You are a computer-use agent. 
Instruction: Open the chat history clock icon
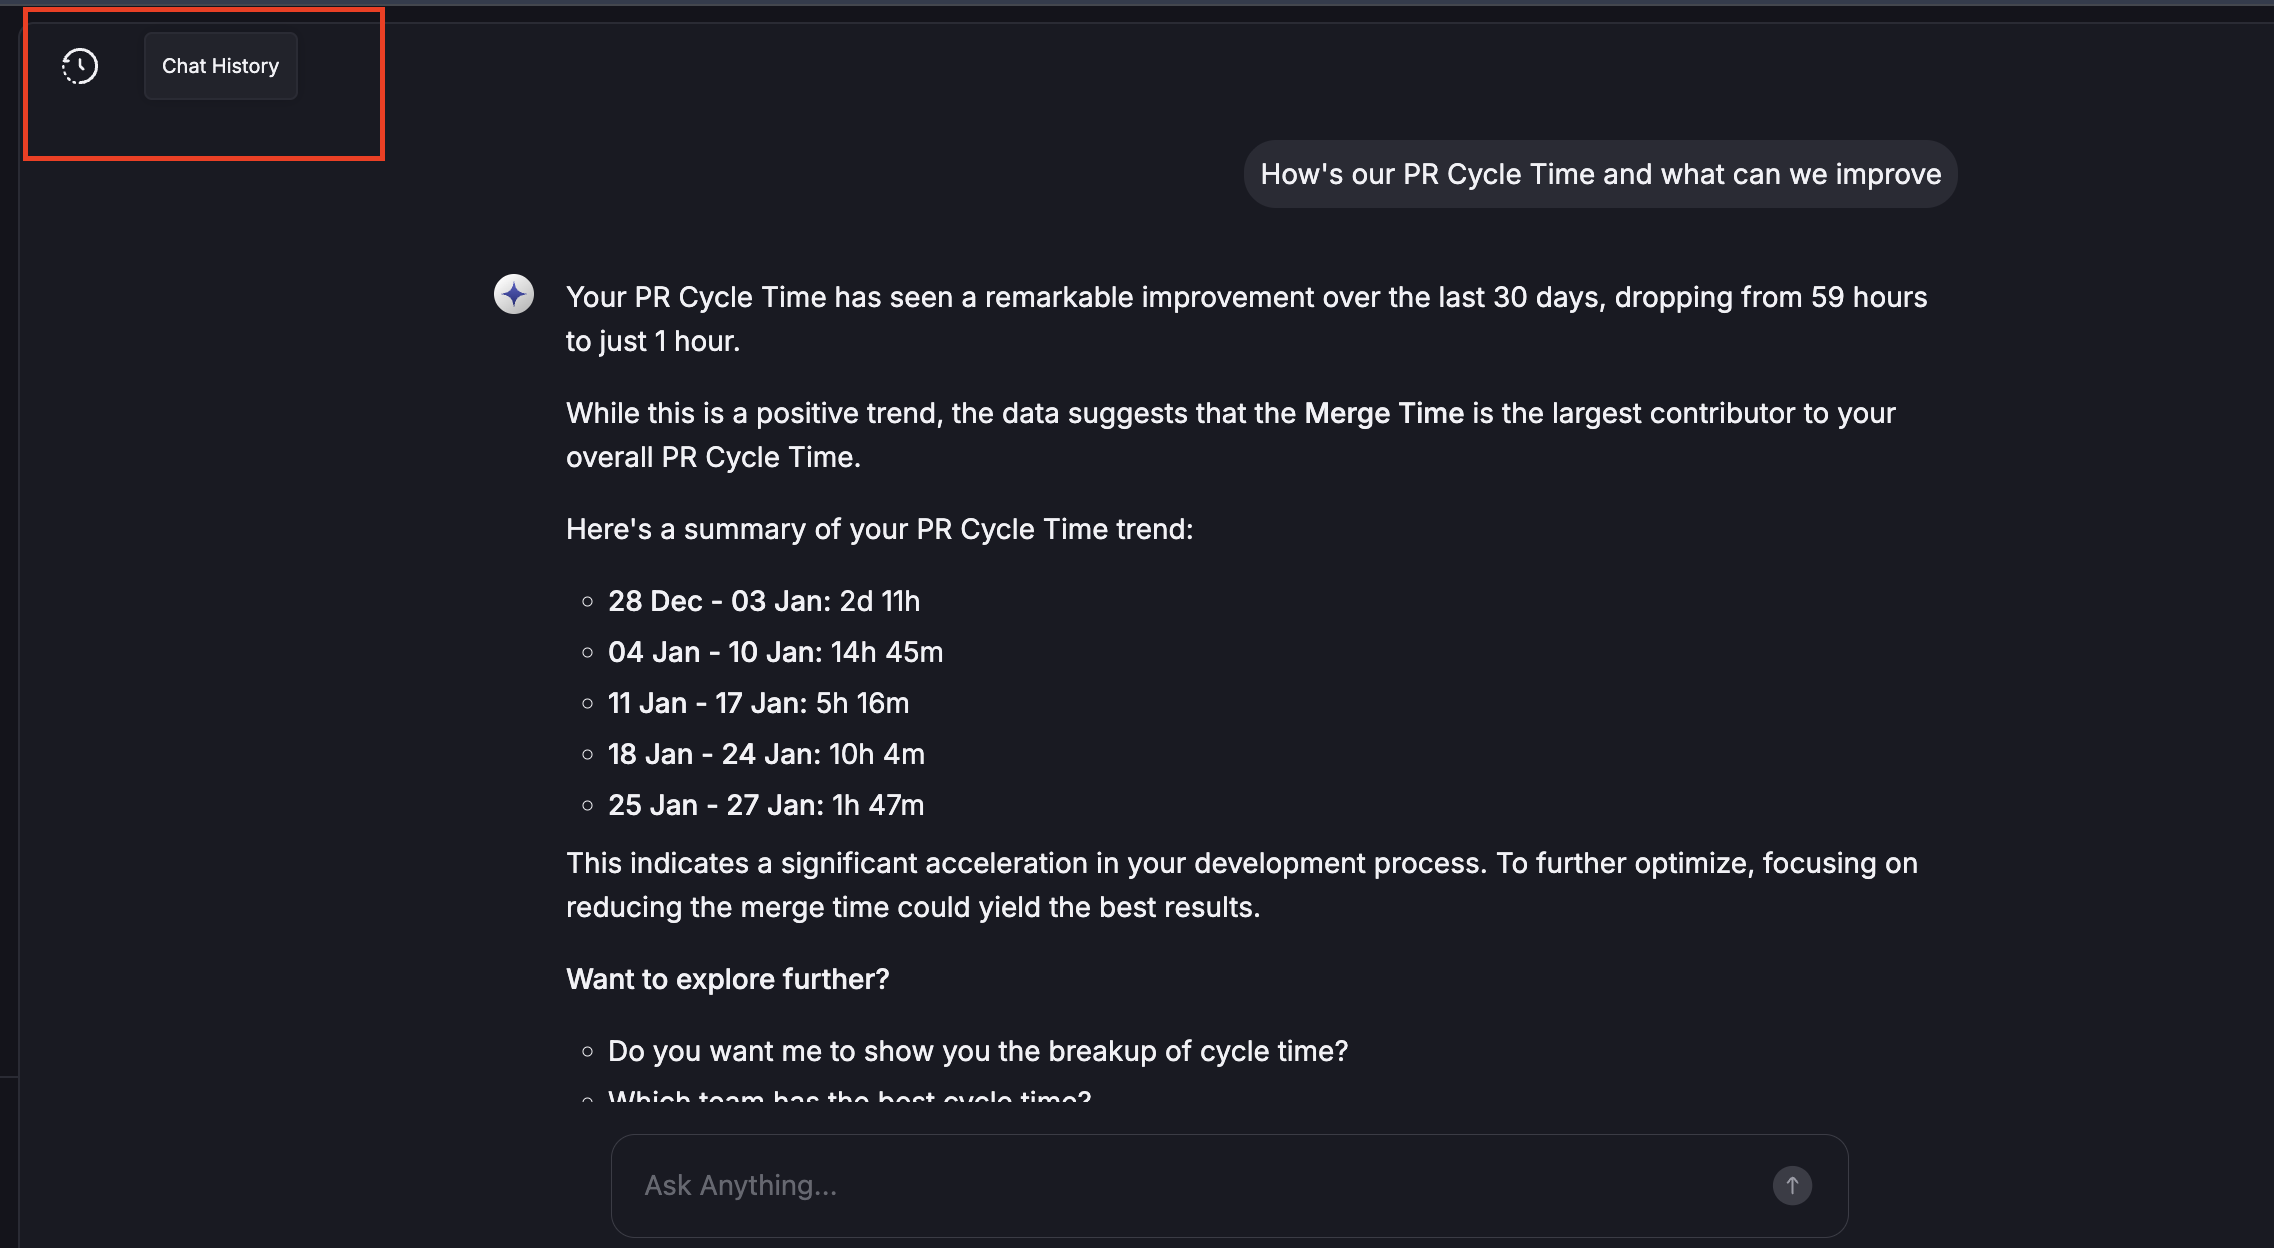[x=80, y=66]
